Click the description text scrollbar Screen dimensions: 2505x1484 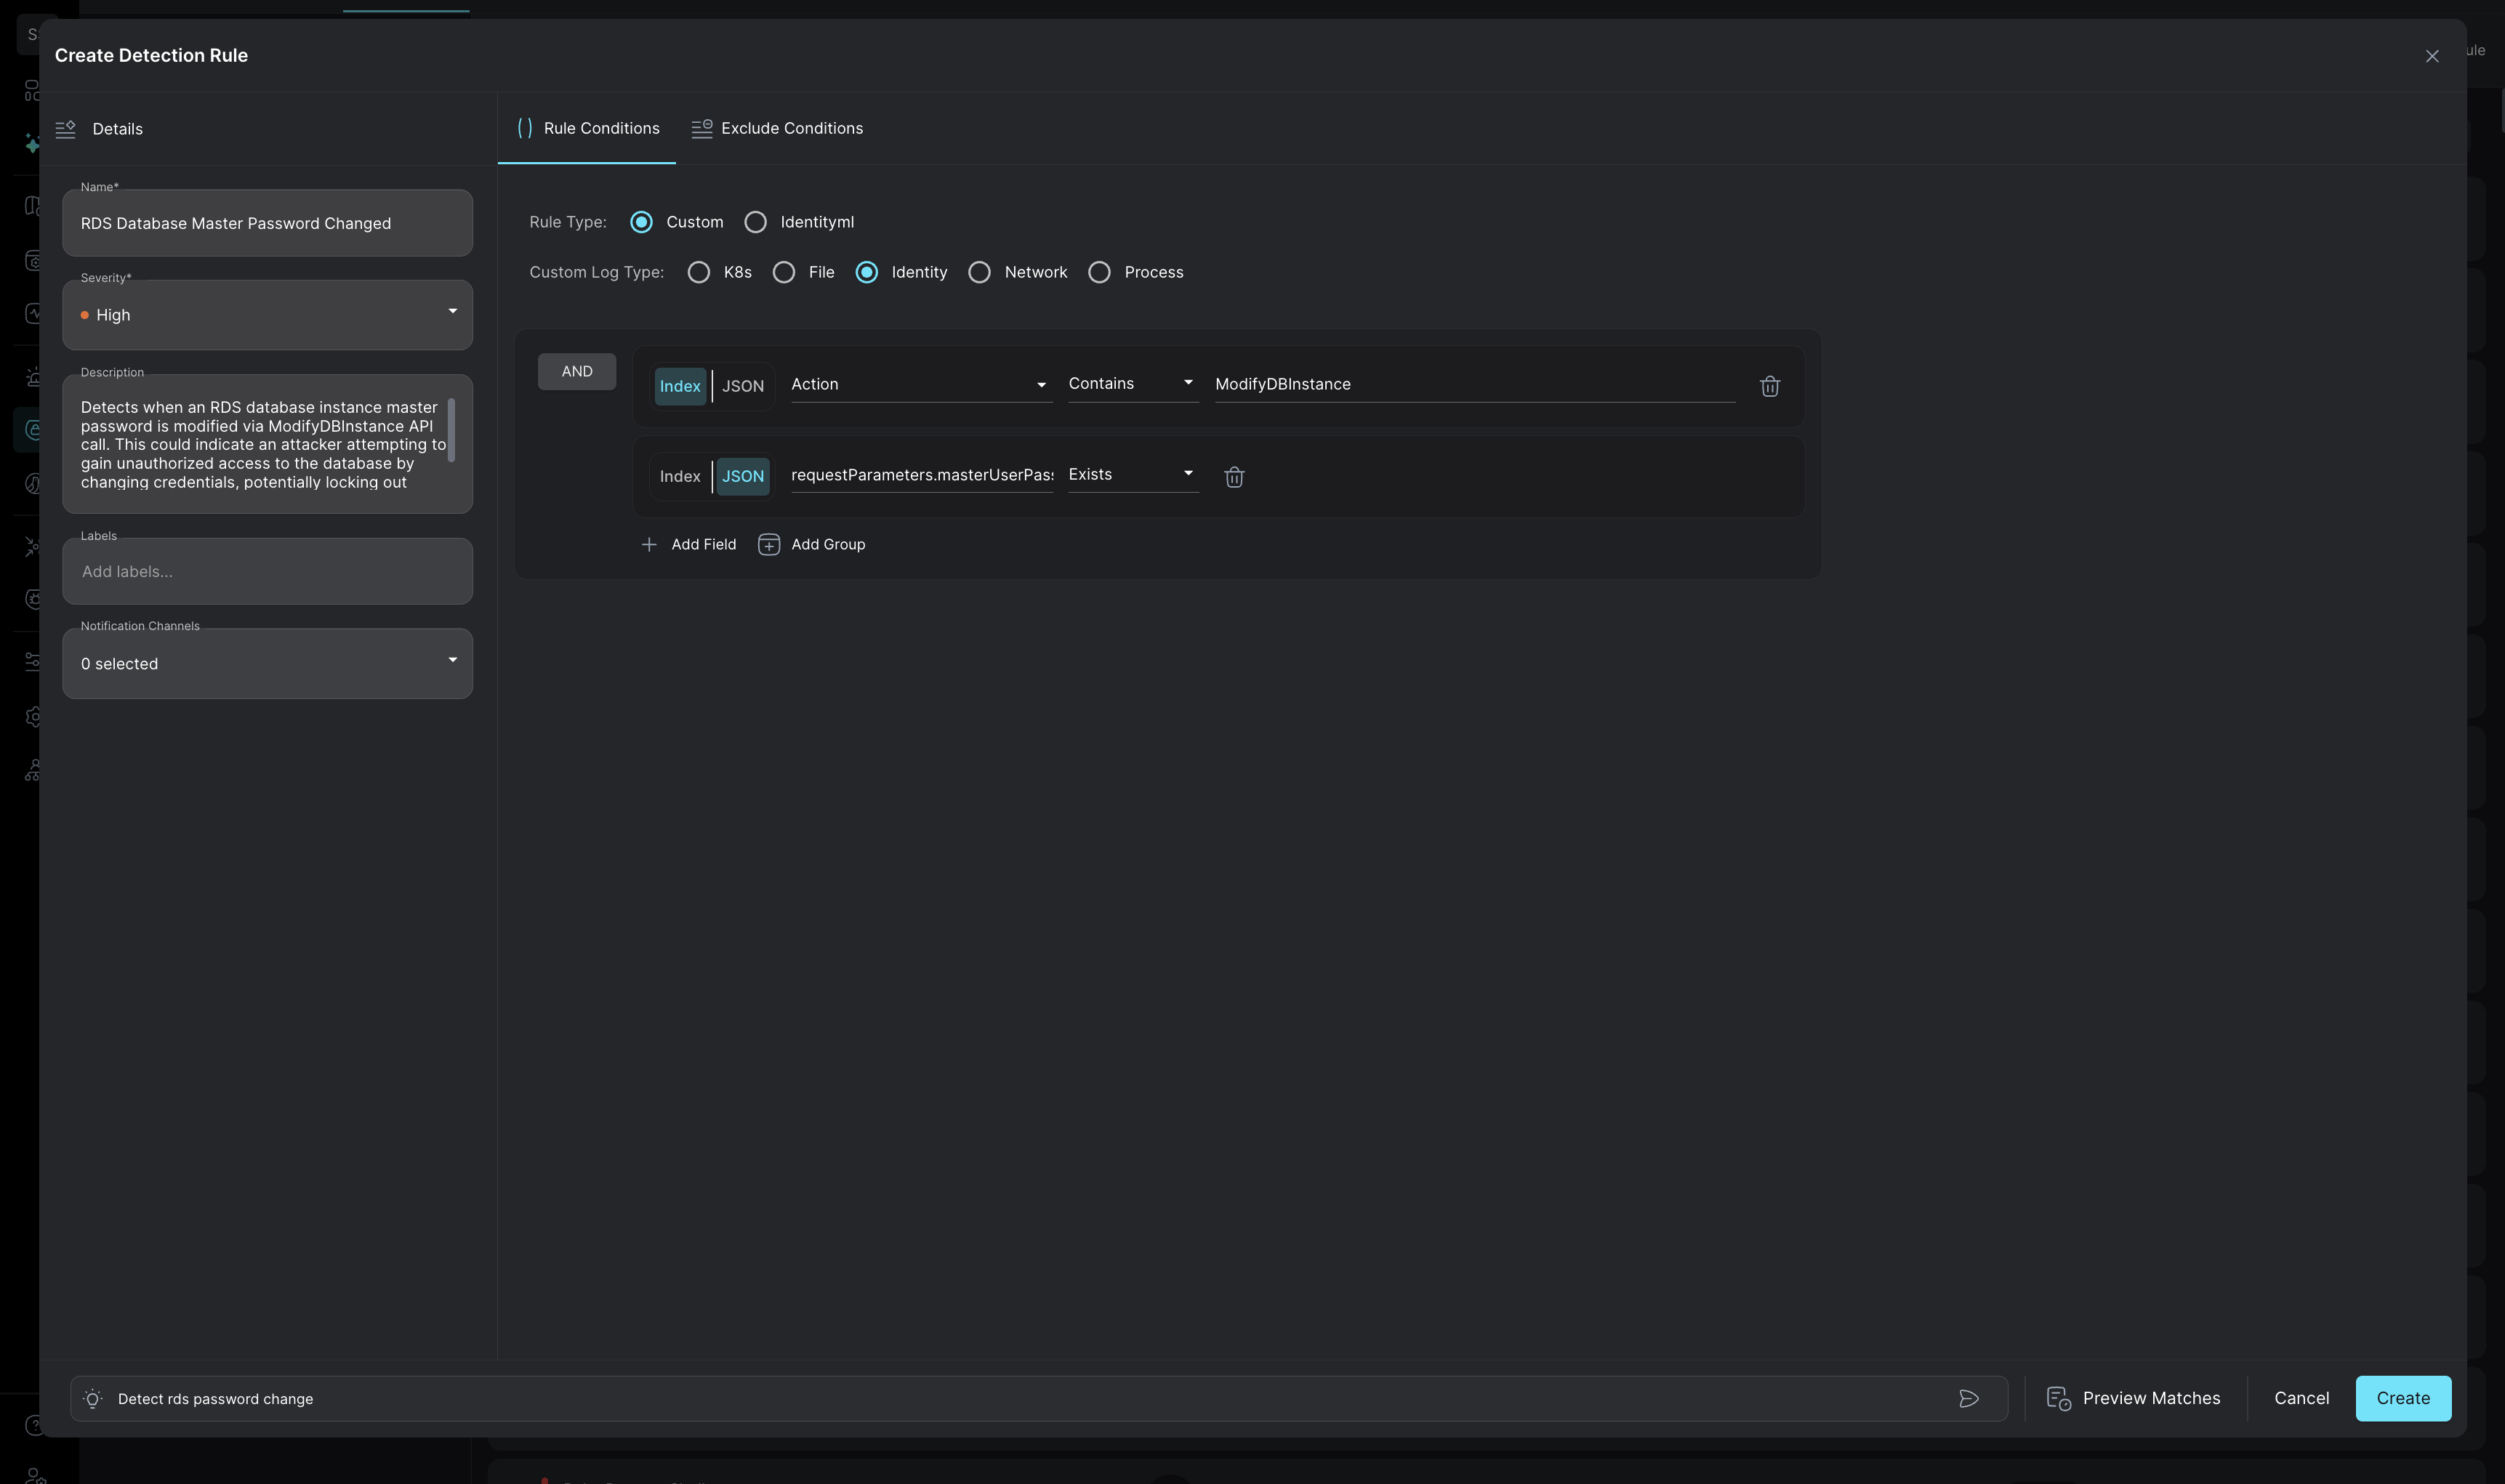pyautogui.click(x=451, y=430)
